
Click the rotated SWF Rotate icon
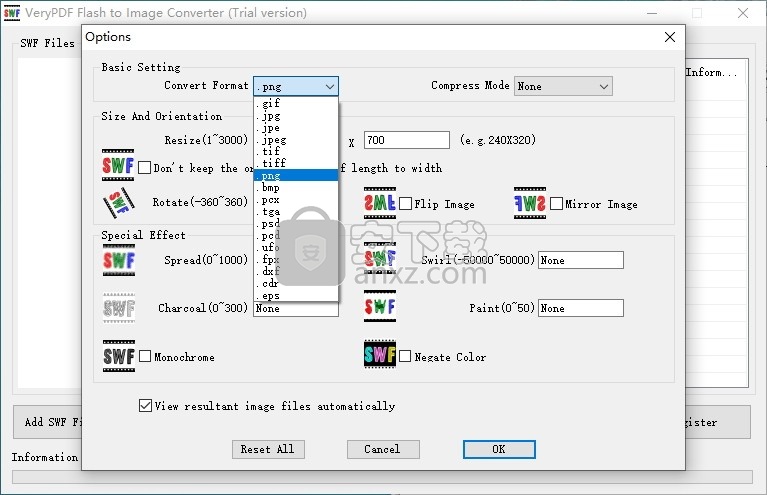pos(118,202)
